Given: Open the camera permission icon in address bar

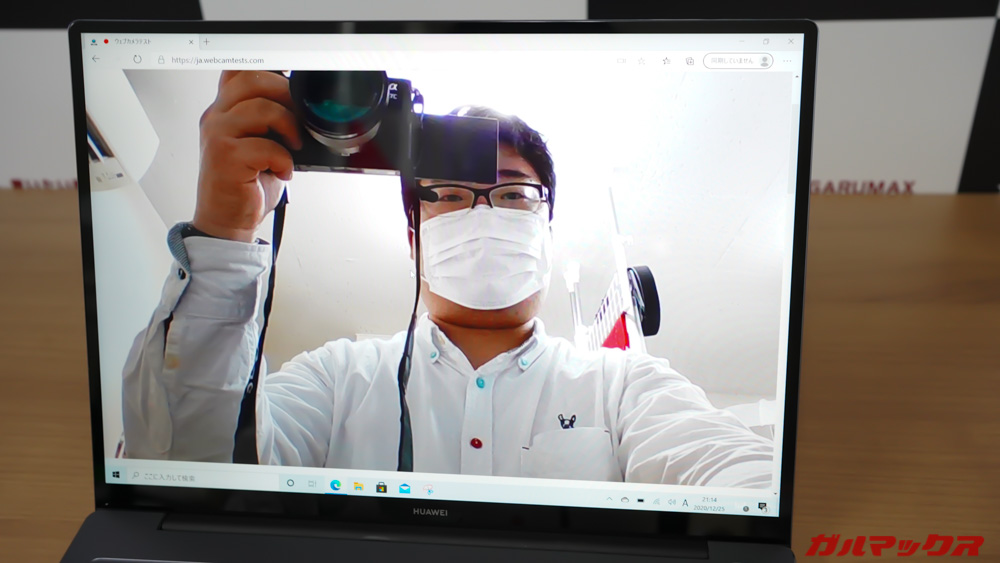Looking at the screenshot, I should pos(621,61).
